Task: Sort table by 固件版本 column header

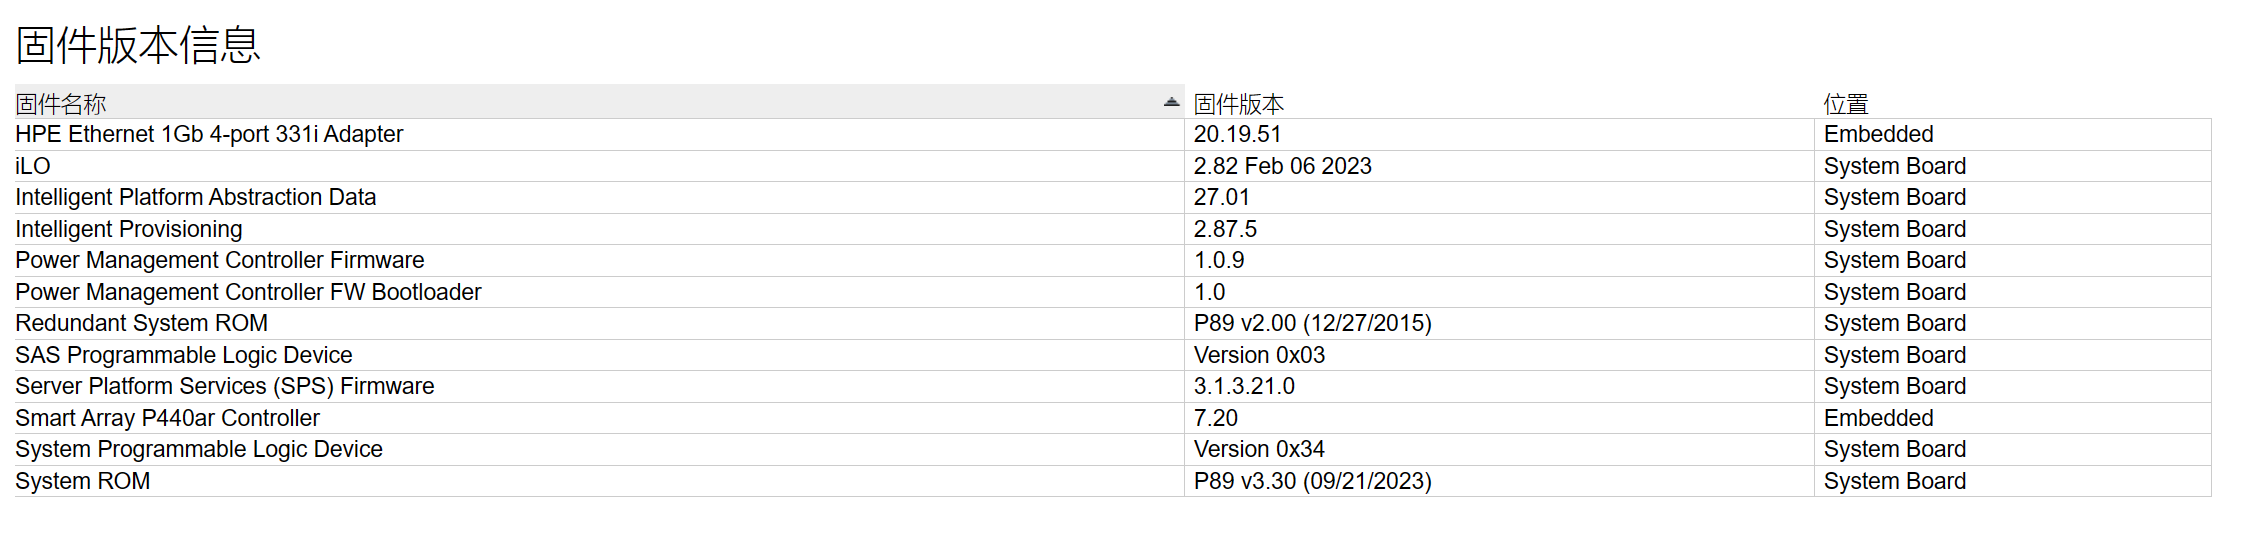Action: [x=1239, y=104]
